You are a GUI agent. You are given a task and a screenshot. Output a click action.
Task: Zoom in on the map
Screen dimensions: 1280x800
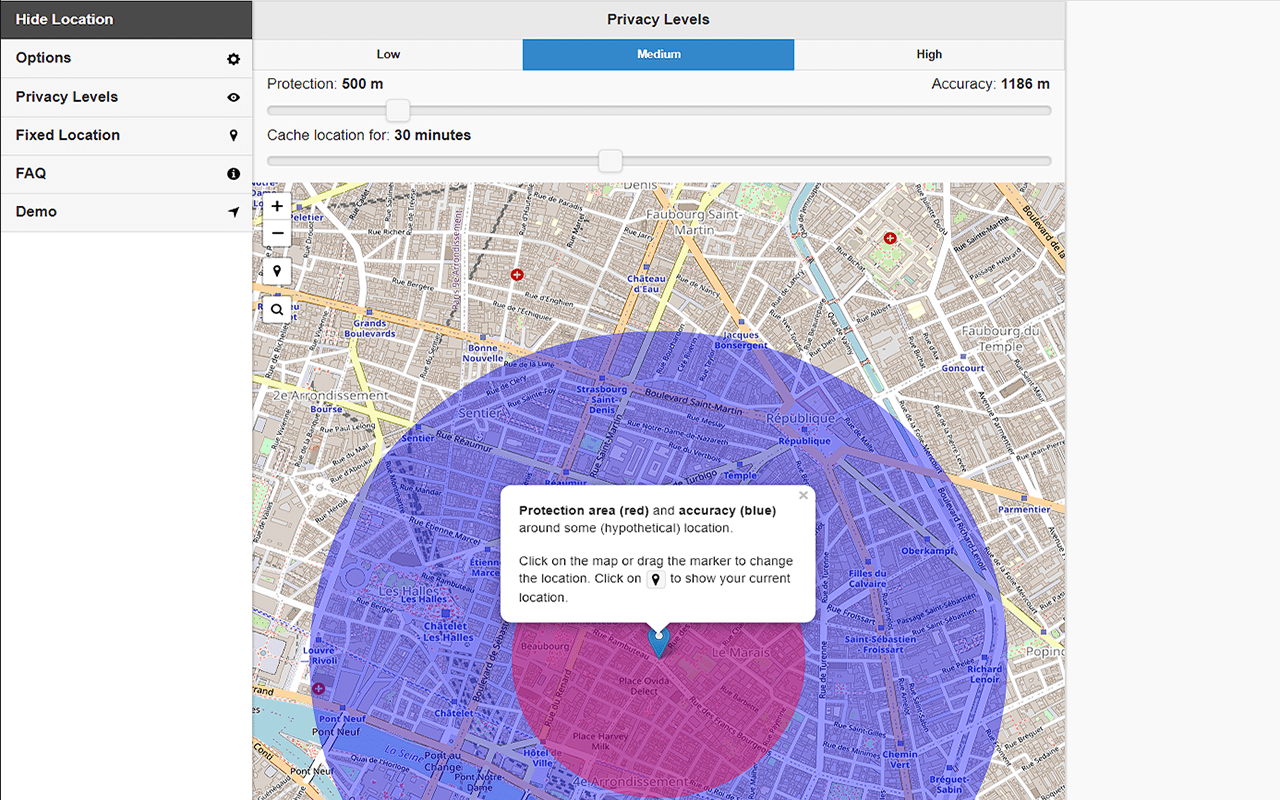click(277, 206)
